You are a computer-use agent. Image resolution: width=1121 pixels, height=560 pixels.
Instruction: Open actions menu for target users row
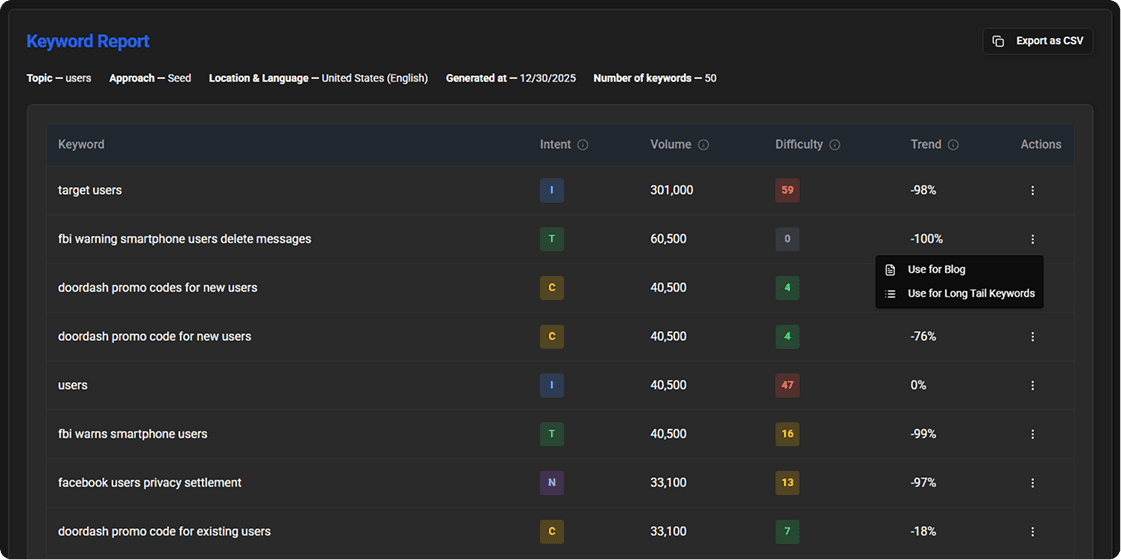pyautogui.click(x=1032, y=190)
